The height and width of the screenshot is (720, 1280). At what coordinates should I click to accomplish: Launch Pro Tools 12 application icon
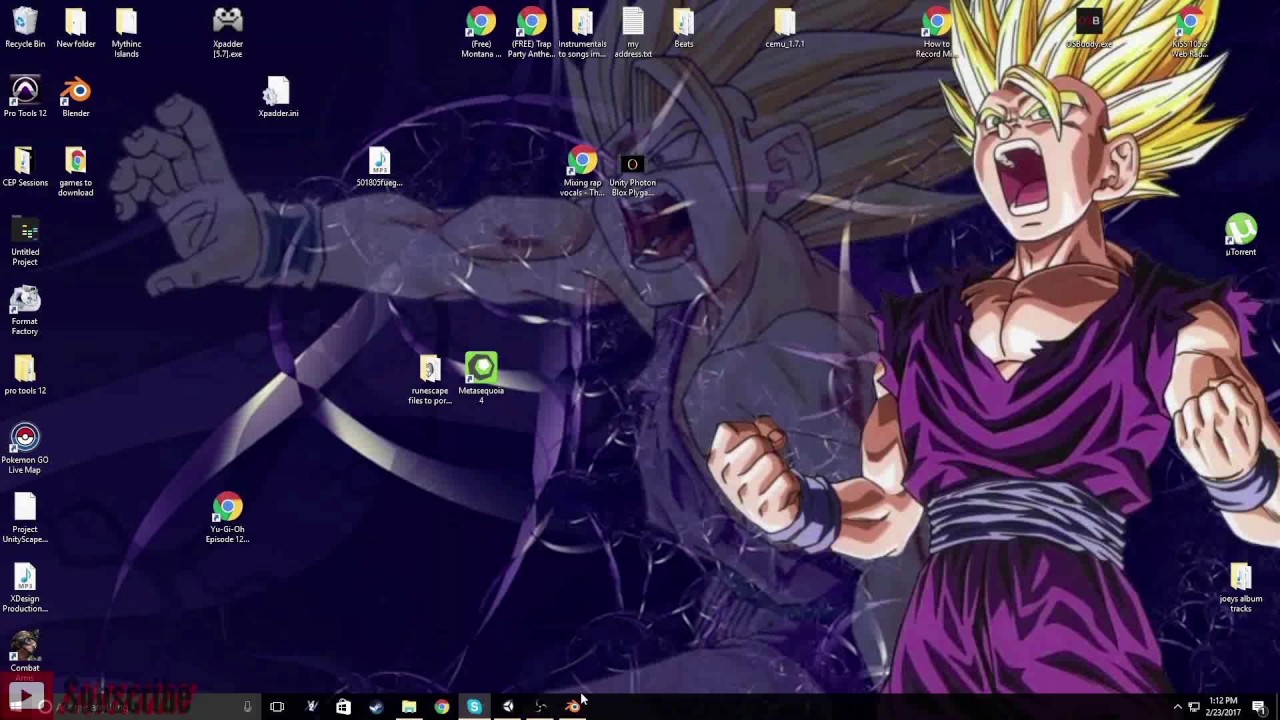[x=25, y=98]
